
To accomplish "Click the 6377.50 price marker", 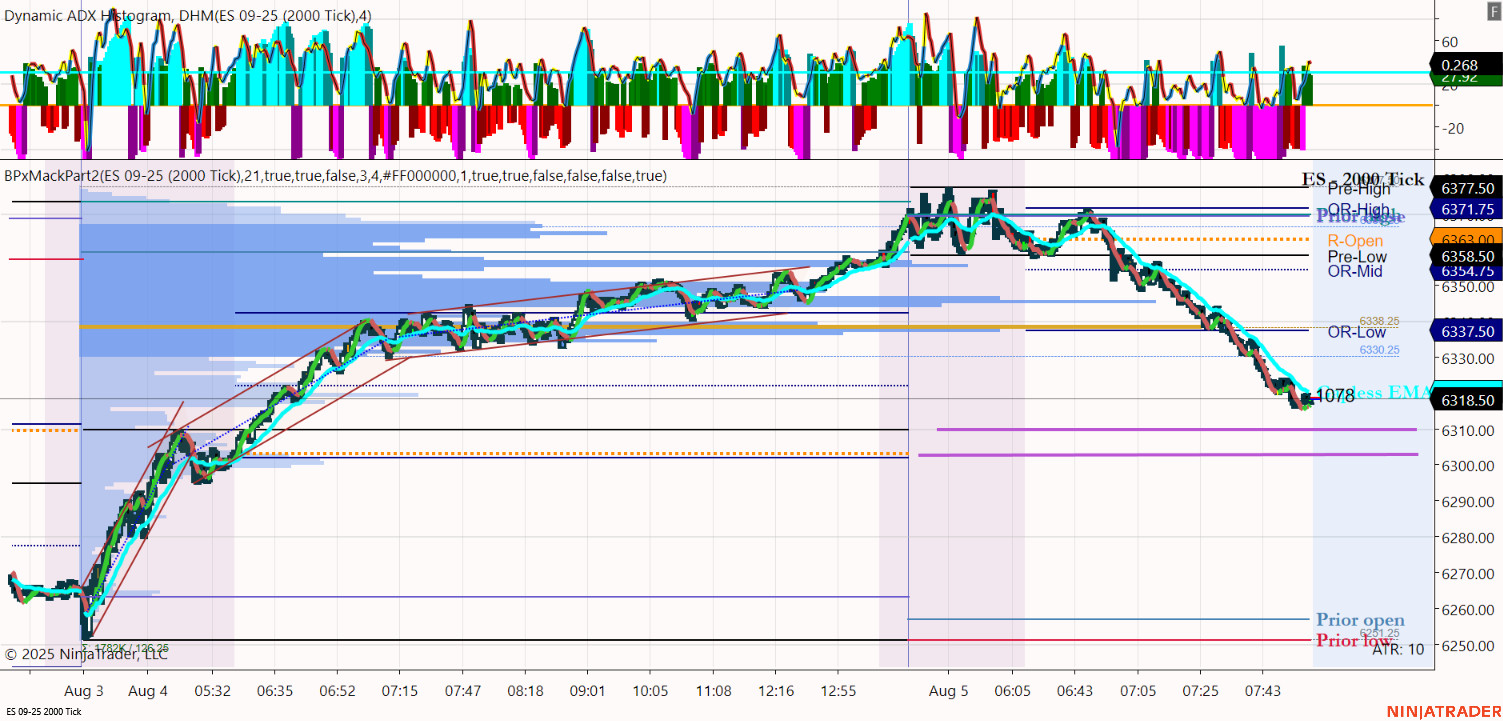I will click(x=1468, y=188).
